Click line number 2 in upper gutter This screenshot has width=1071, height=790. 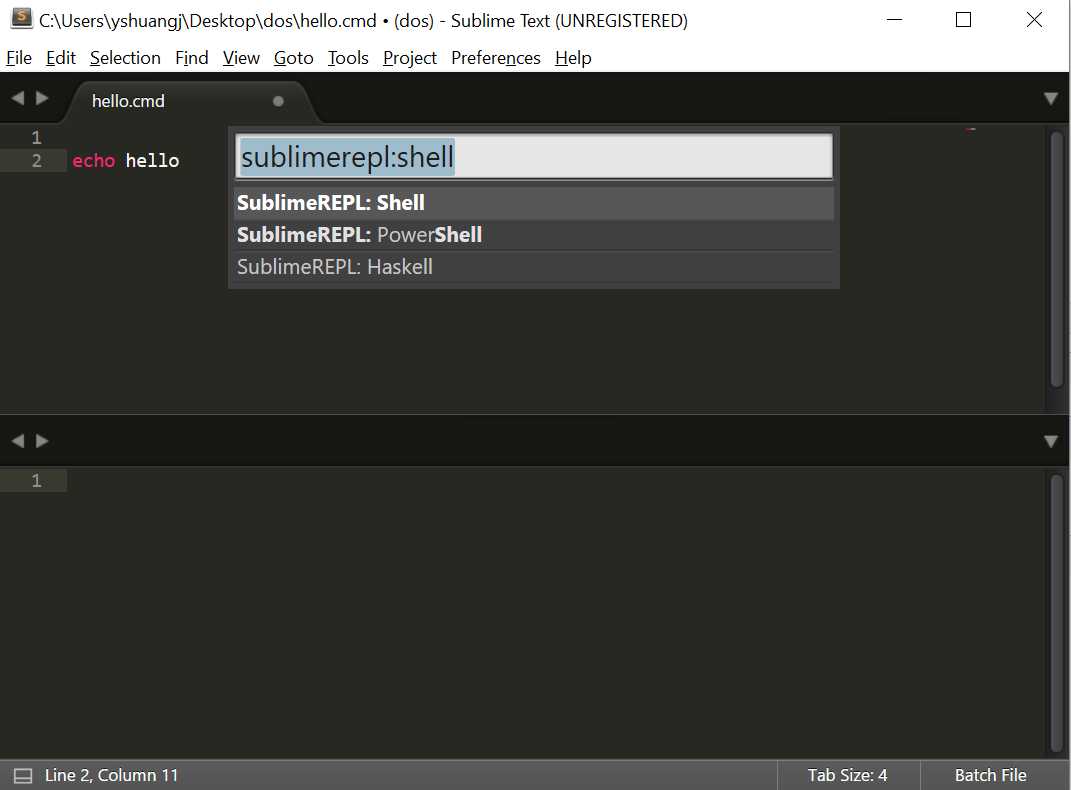(x=37, y=161)
